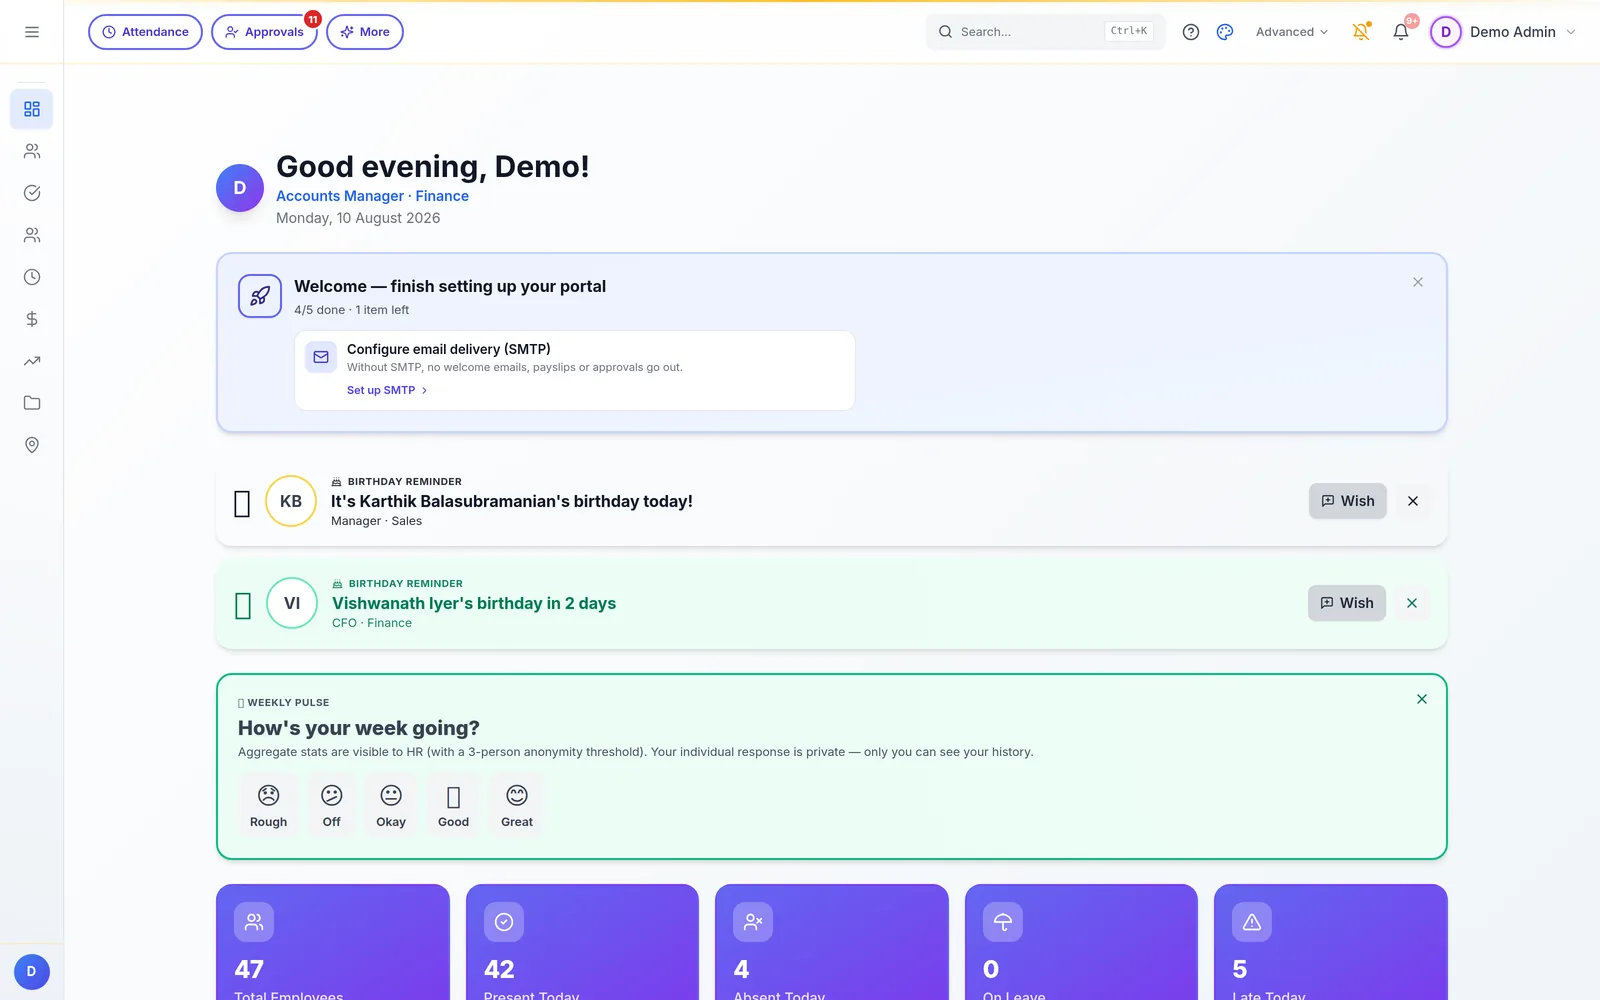The width and height of the screenshot is (1600, 1000).
Task: Open the help question mark icon
Action: (1190, 32)
